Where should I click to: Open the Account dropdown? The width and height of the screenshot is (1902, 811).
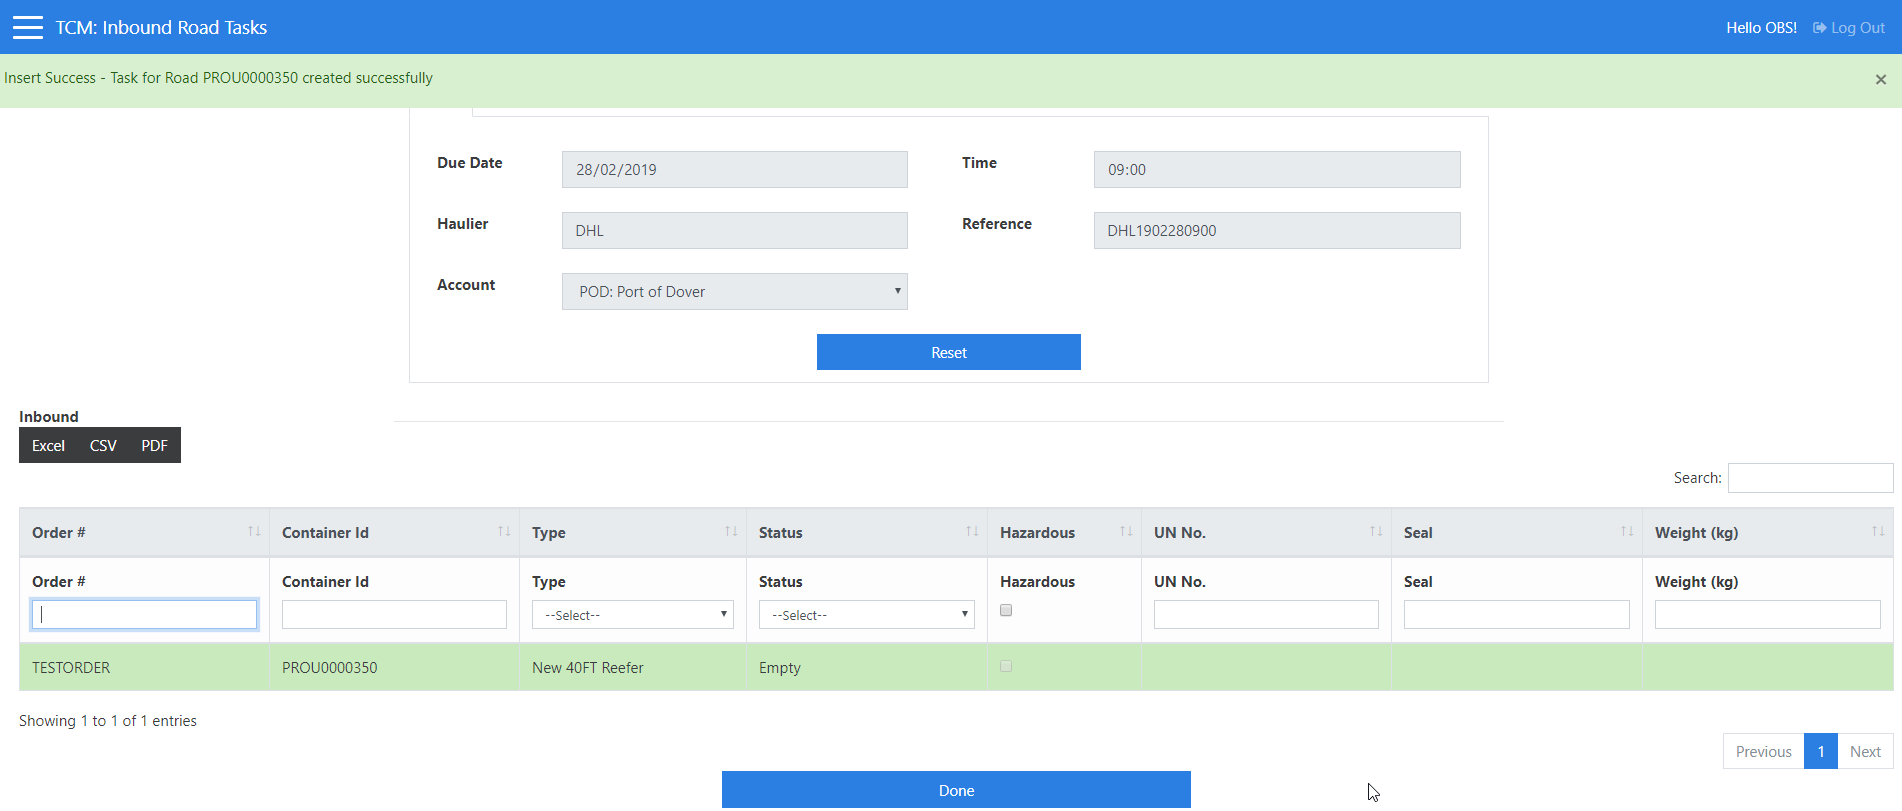734,292
